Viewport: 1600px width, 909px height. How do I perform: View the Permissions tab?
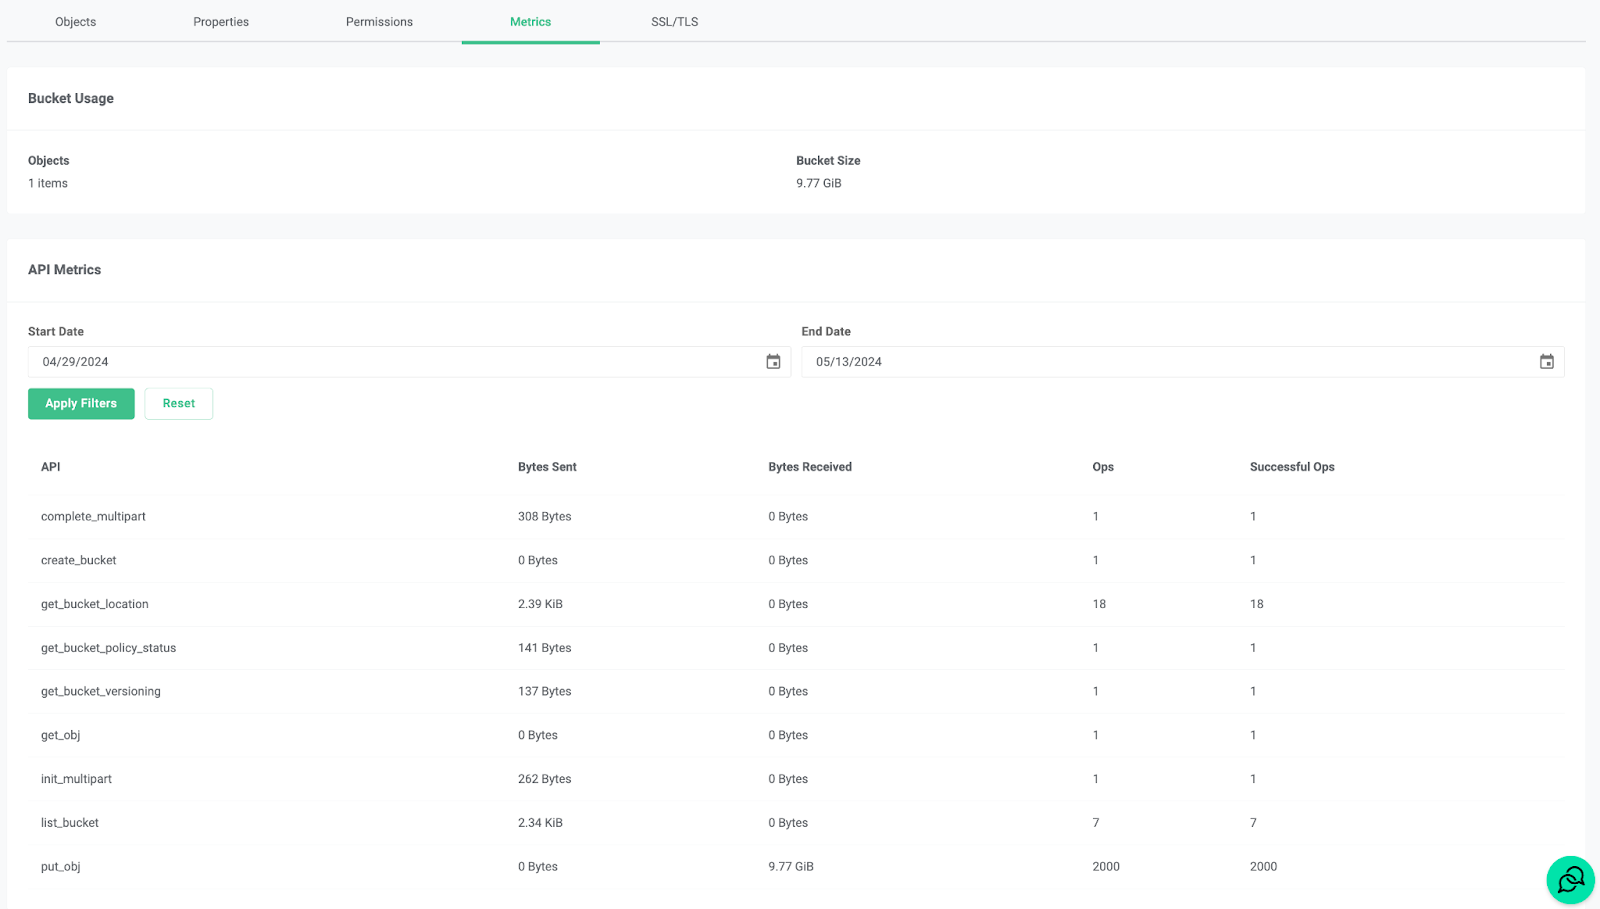pyautogui.click(x=379, y=21)
